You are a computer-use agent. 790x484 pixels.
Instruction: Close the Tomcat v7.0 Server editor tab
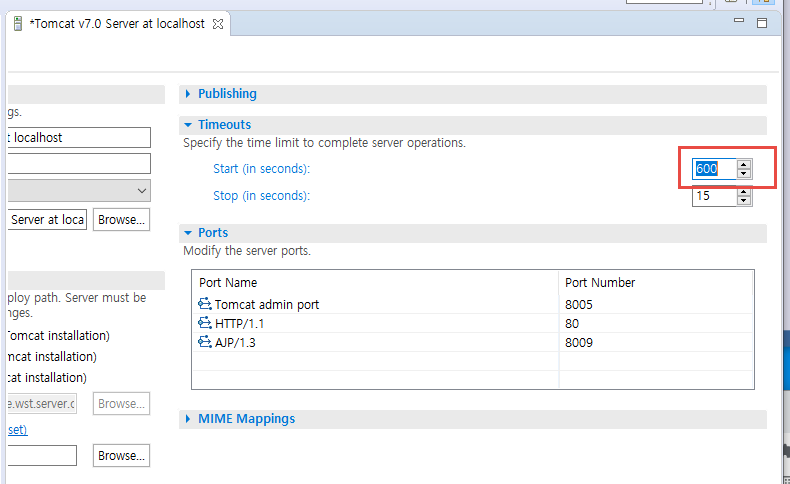click(x=218, y=24)
